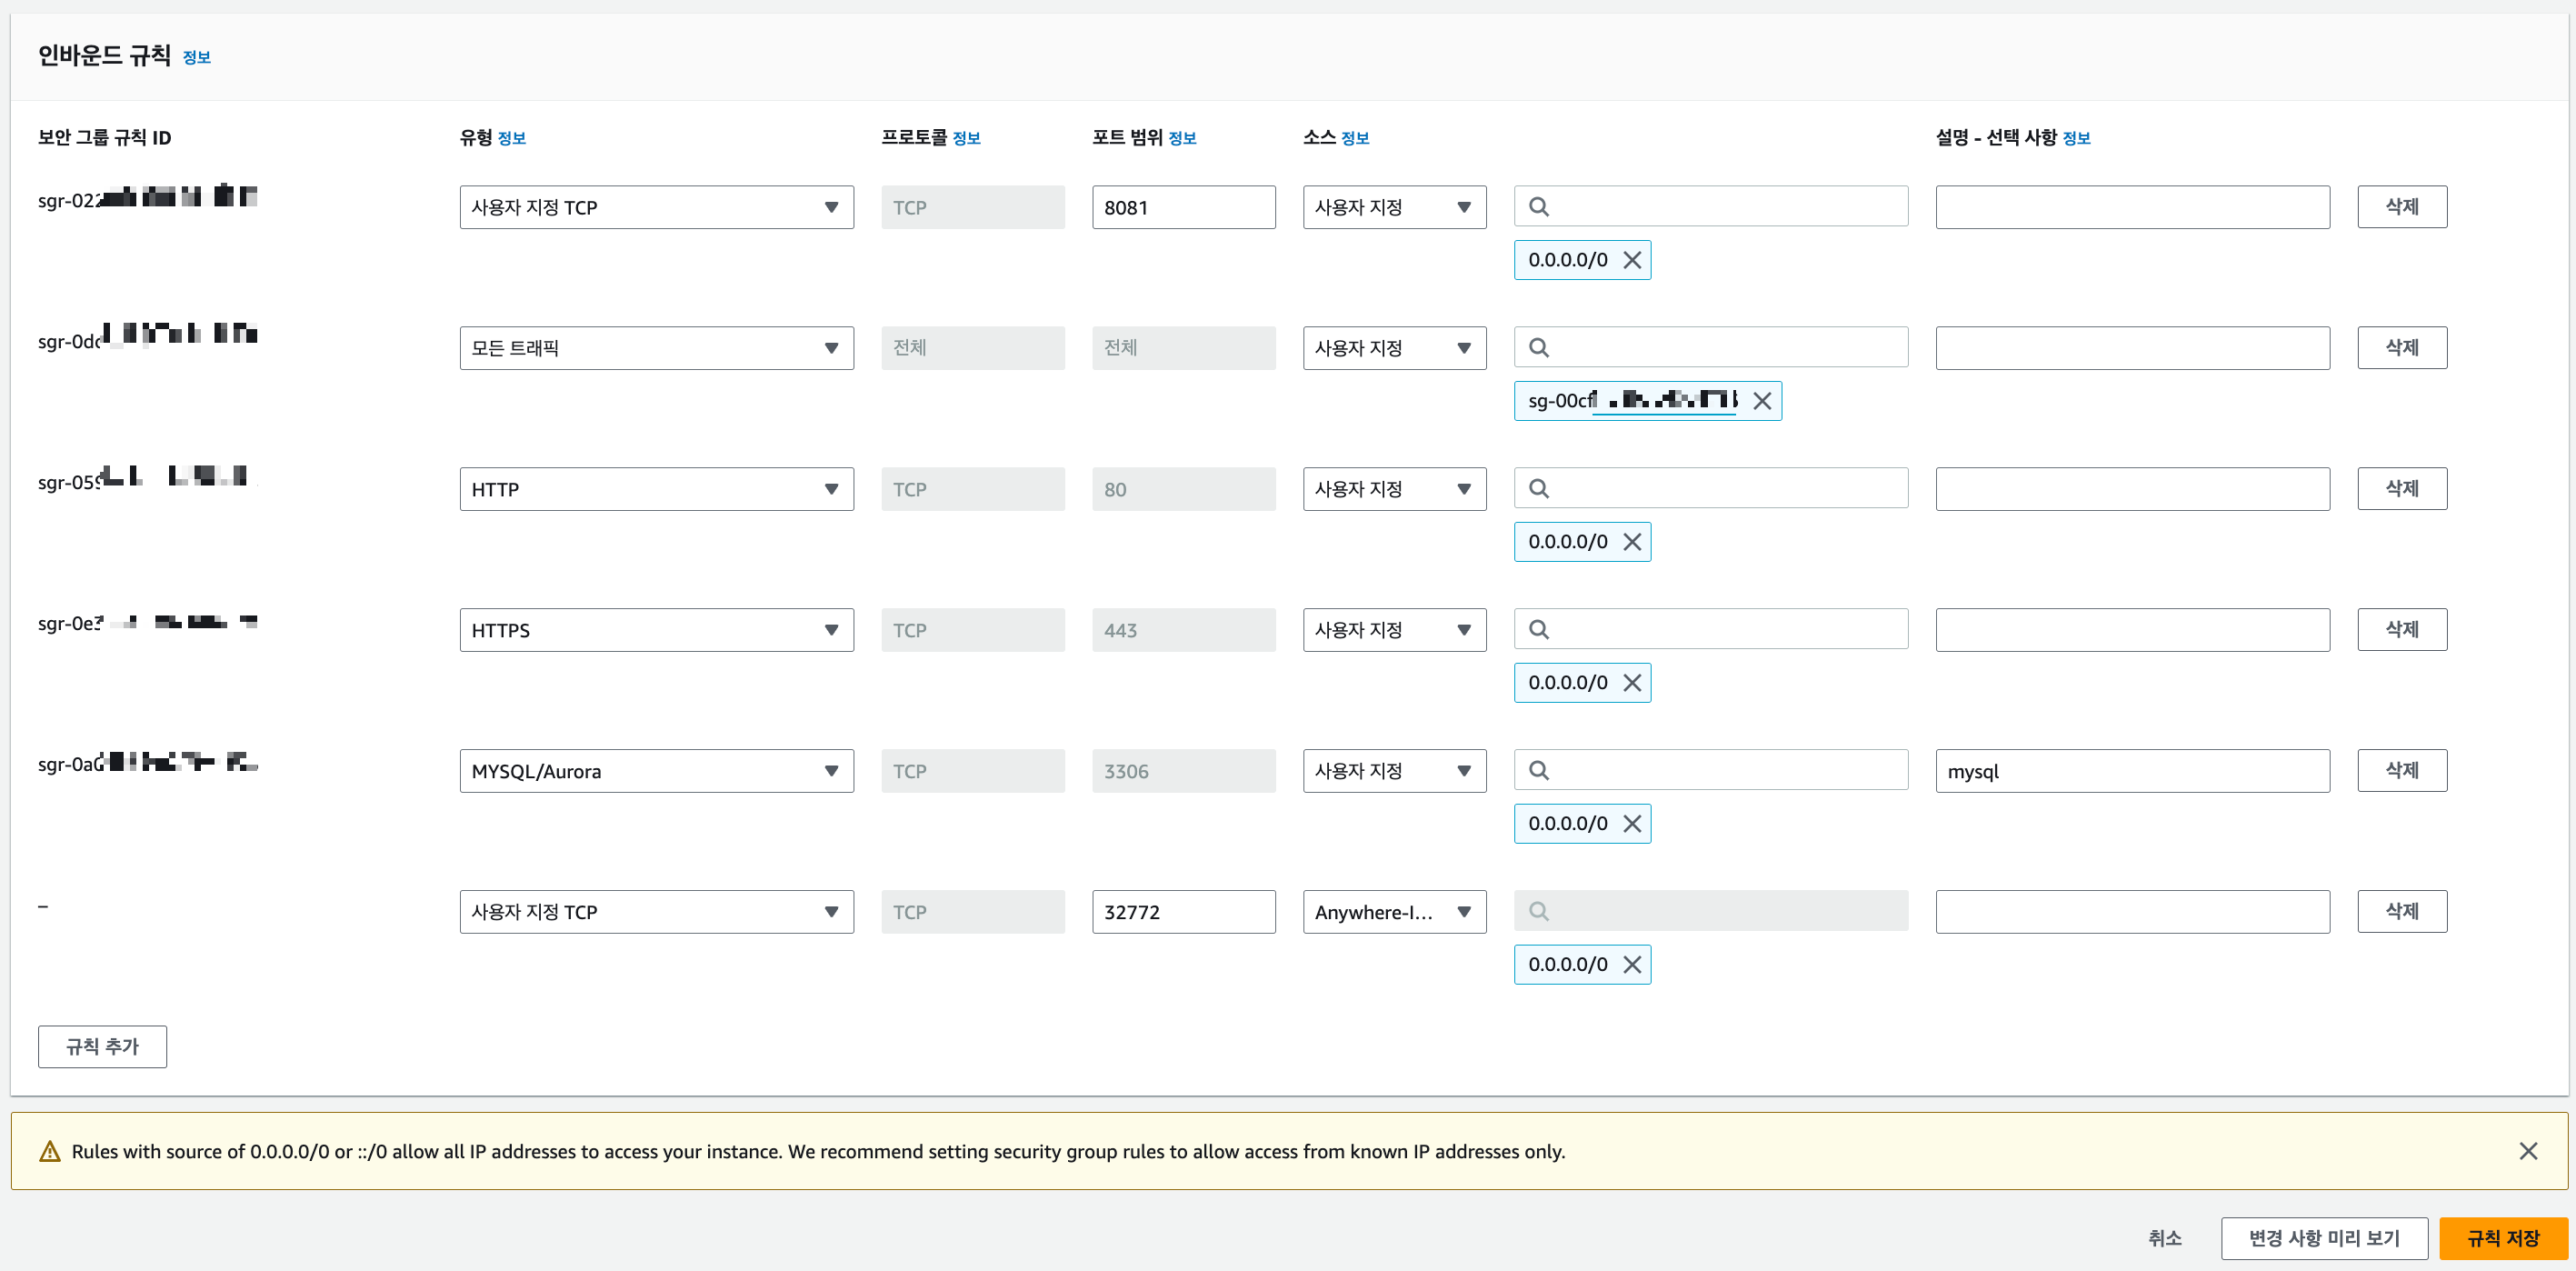Remove 0.0.0.0/0 chip from HTTP rule

pos(1632,542)
